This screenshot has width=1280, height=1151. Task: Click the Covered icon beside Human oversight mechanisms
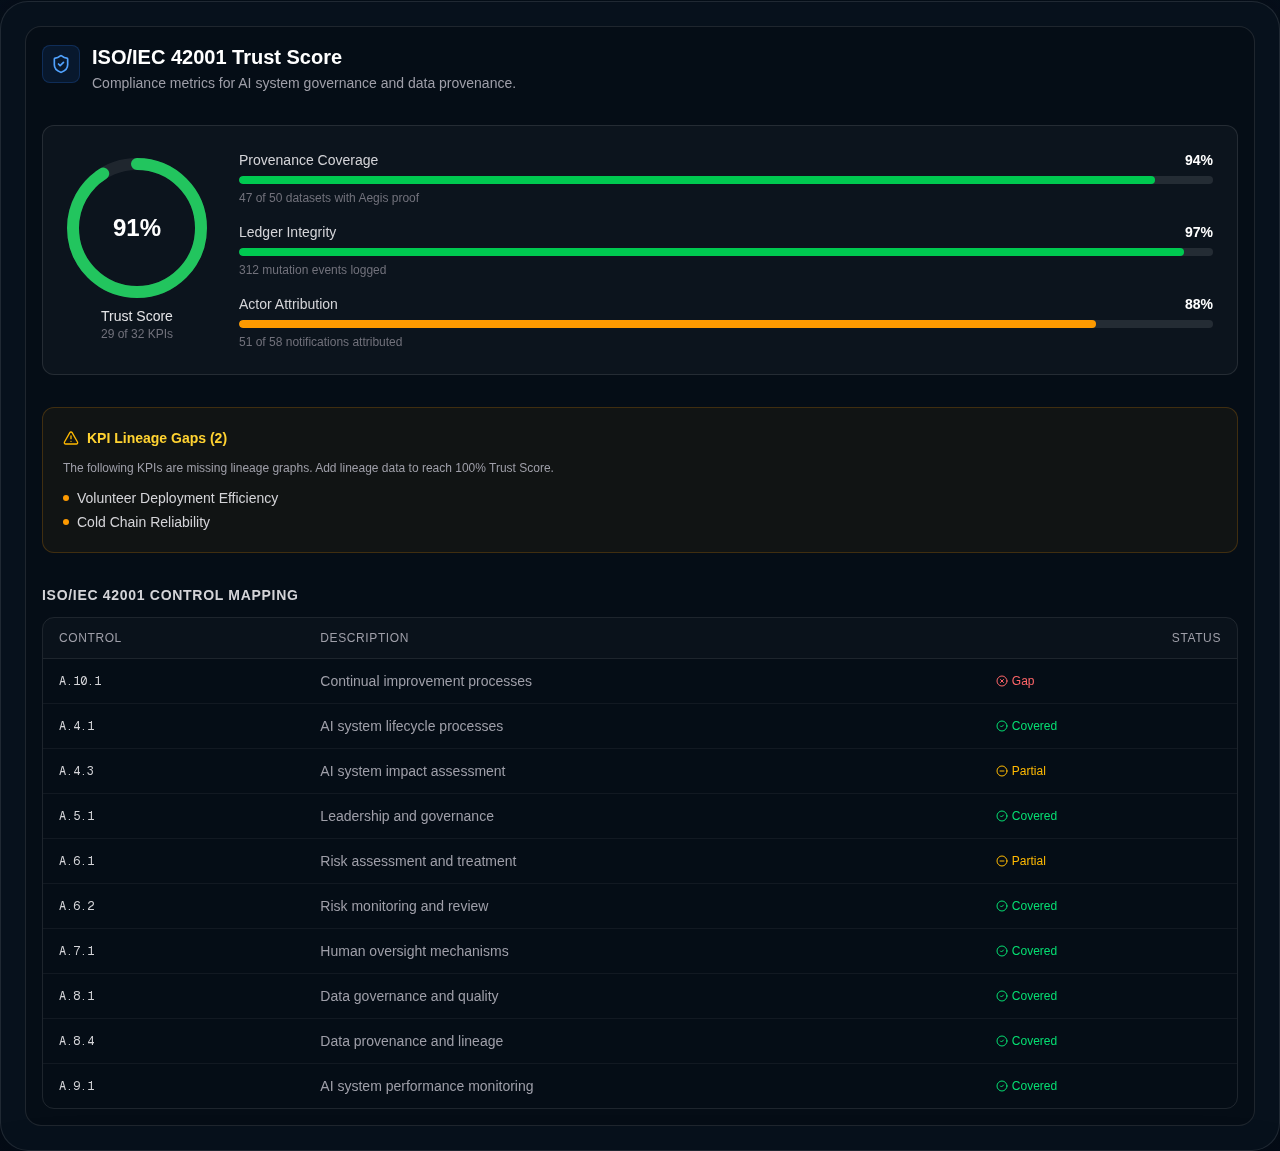pos(1000,951)
